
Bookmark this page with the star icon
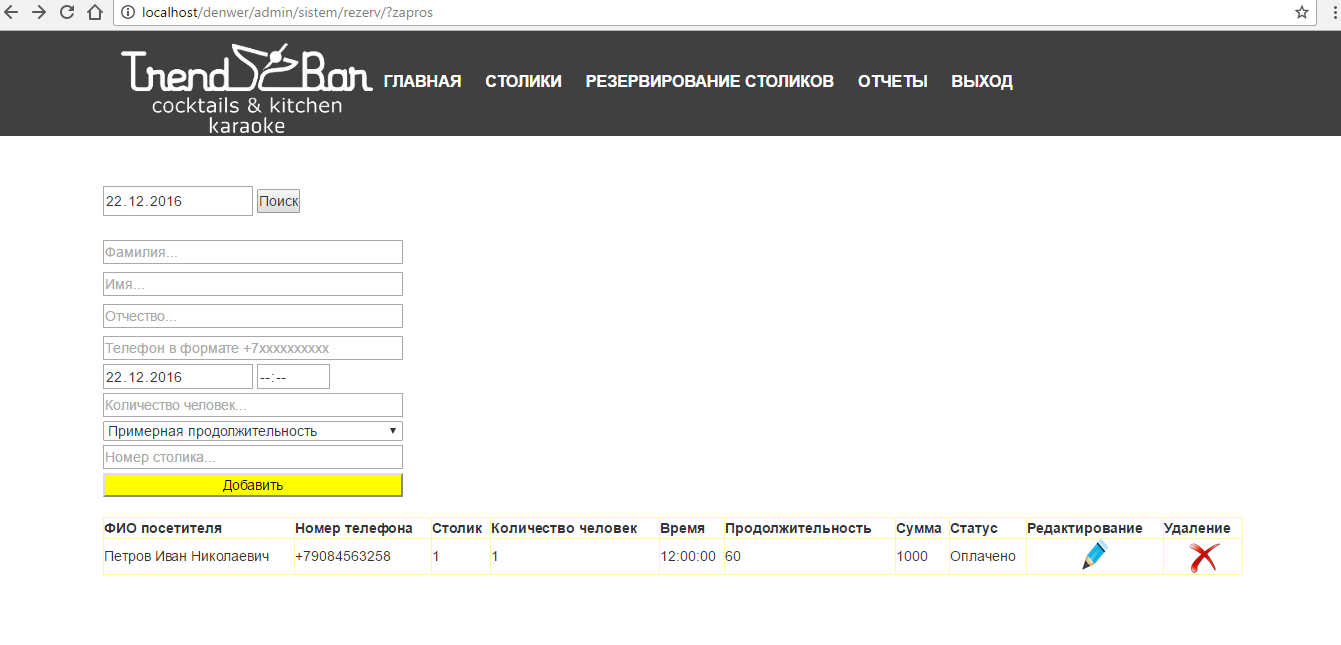tap(1301, 12)
